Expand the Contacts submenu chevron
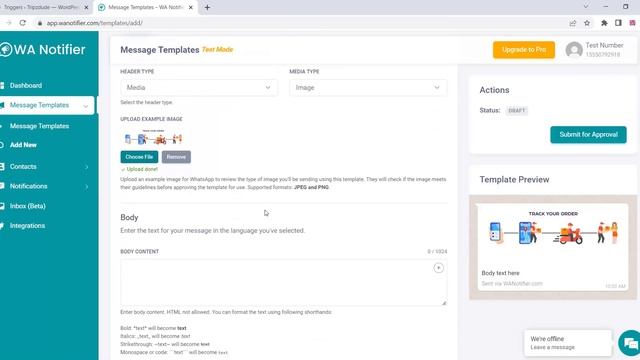 [87, 167]
